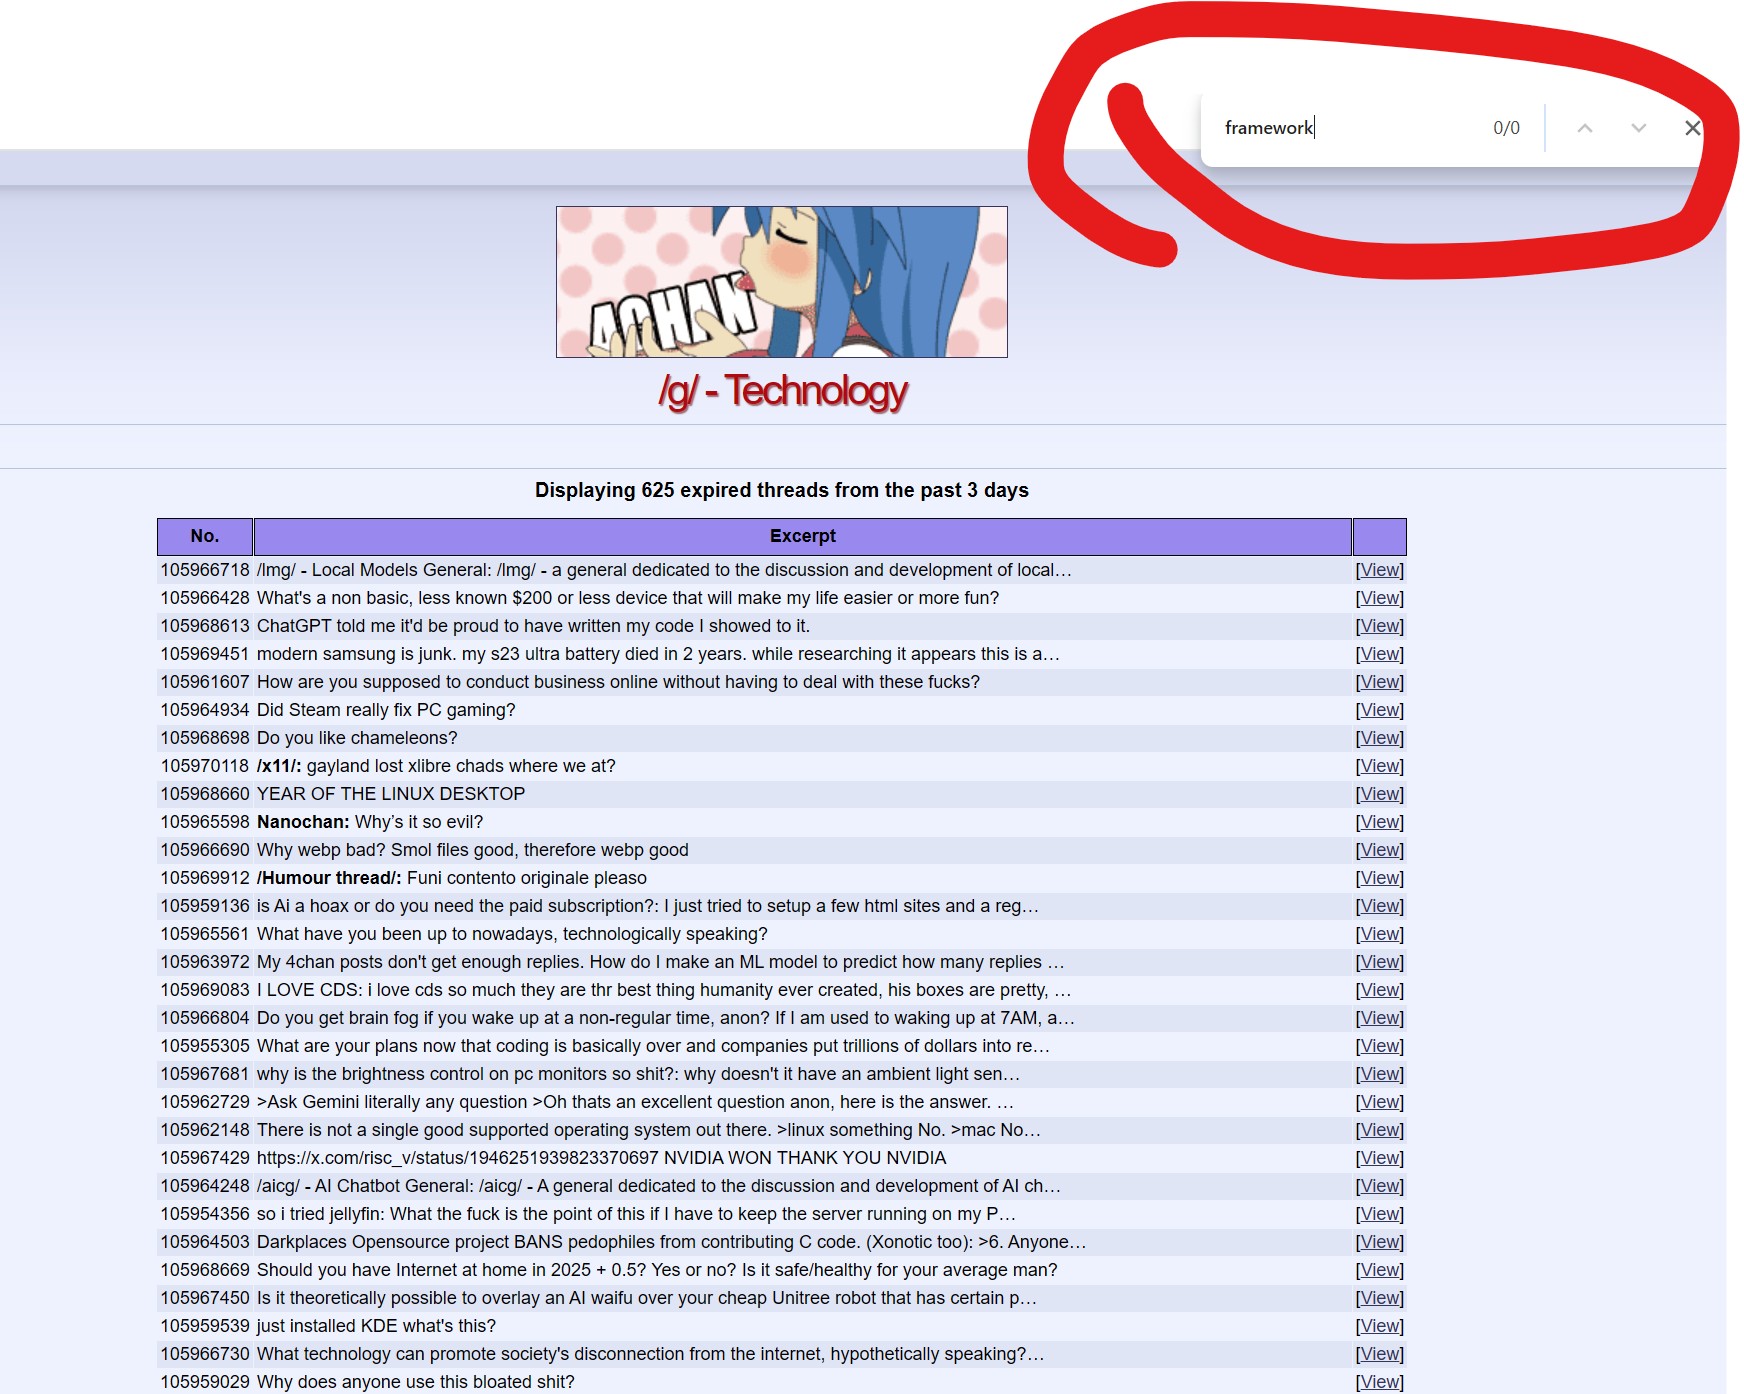
Task: View the monitor brightness control thread
Action: (x=1380, y=1074)
